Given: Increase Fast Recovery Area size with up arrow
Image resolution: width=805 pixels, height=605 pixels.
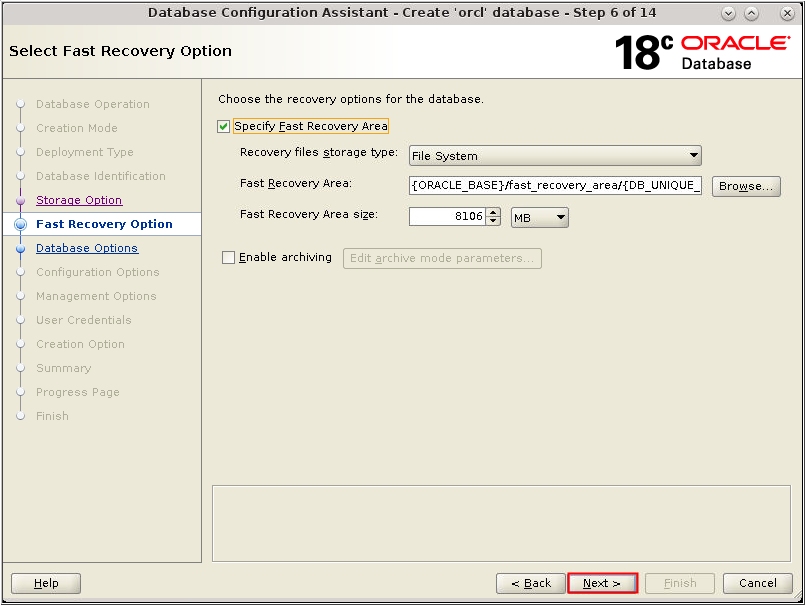Looking at the screenshot, I should click(x=493, y=212).
